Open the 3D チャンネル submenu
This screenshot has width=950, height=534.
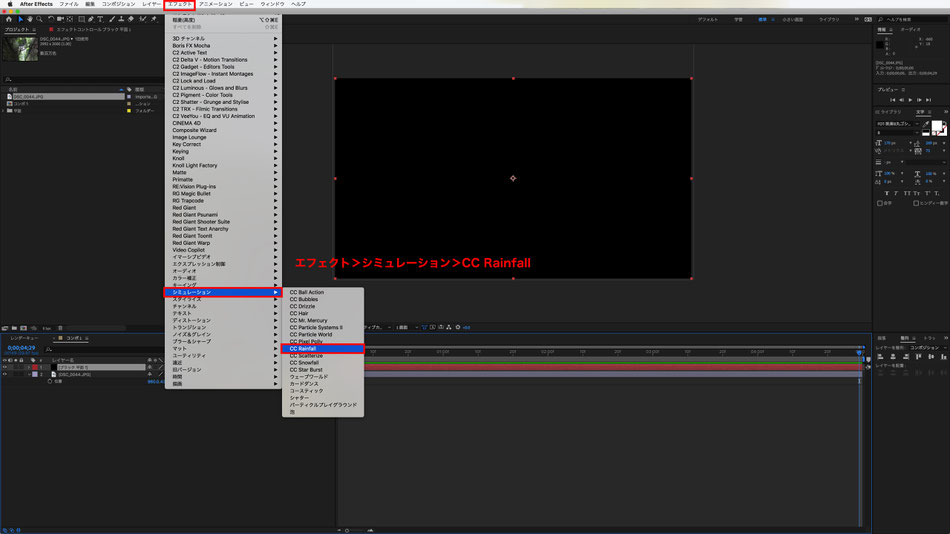[x=224, y=38]
